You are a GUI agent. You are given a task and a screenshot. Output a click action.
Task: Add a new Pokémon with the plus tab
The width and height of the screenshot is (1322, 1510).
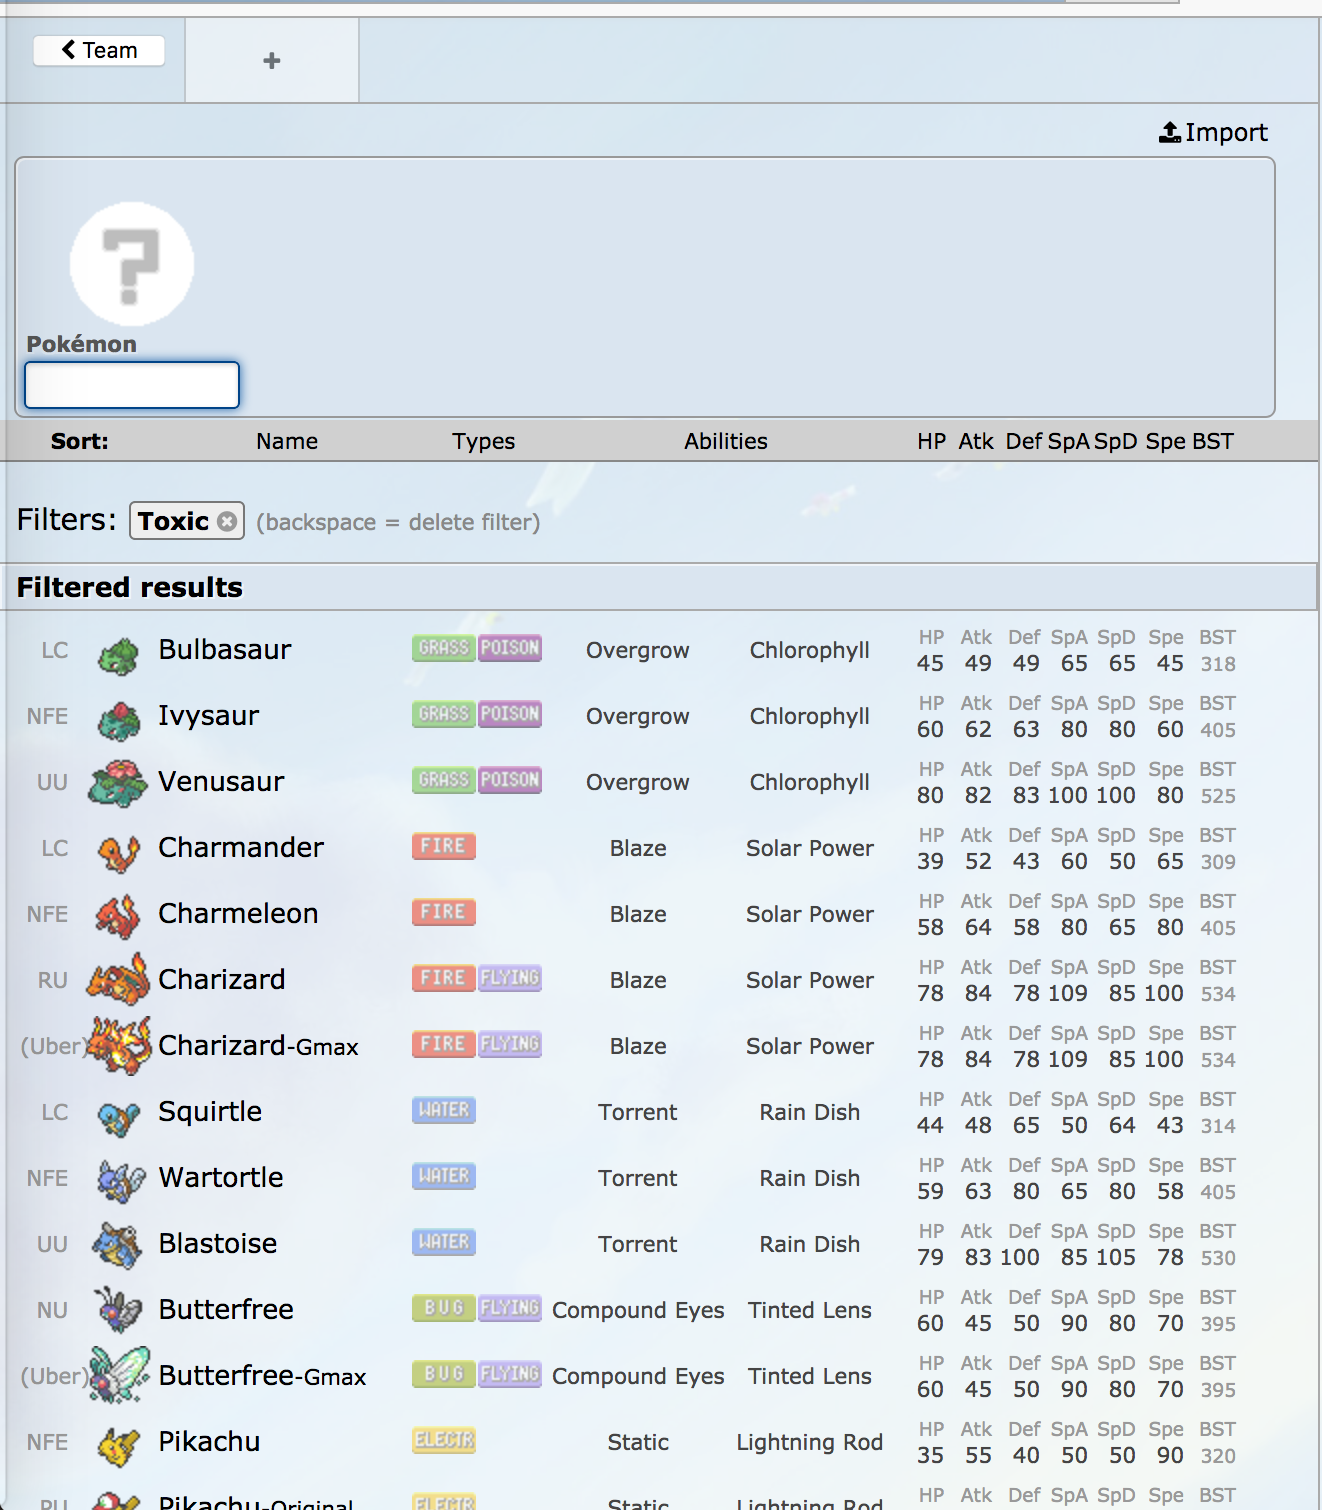point(271,61)
